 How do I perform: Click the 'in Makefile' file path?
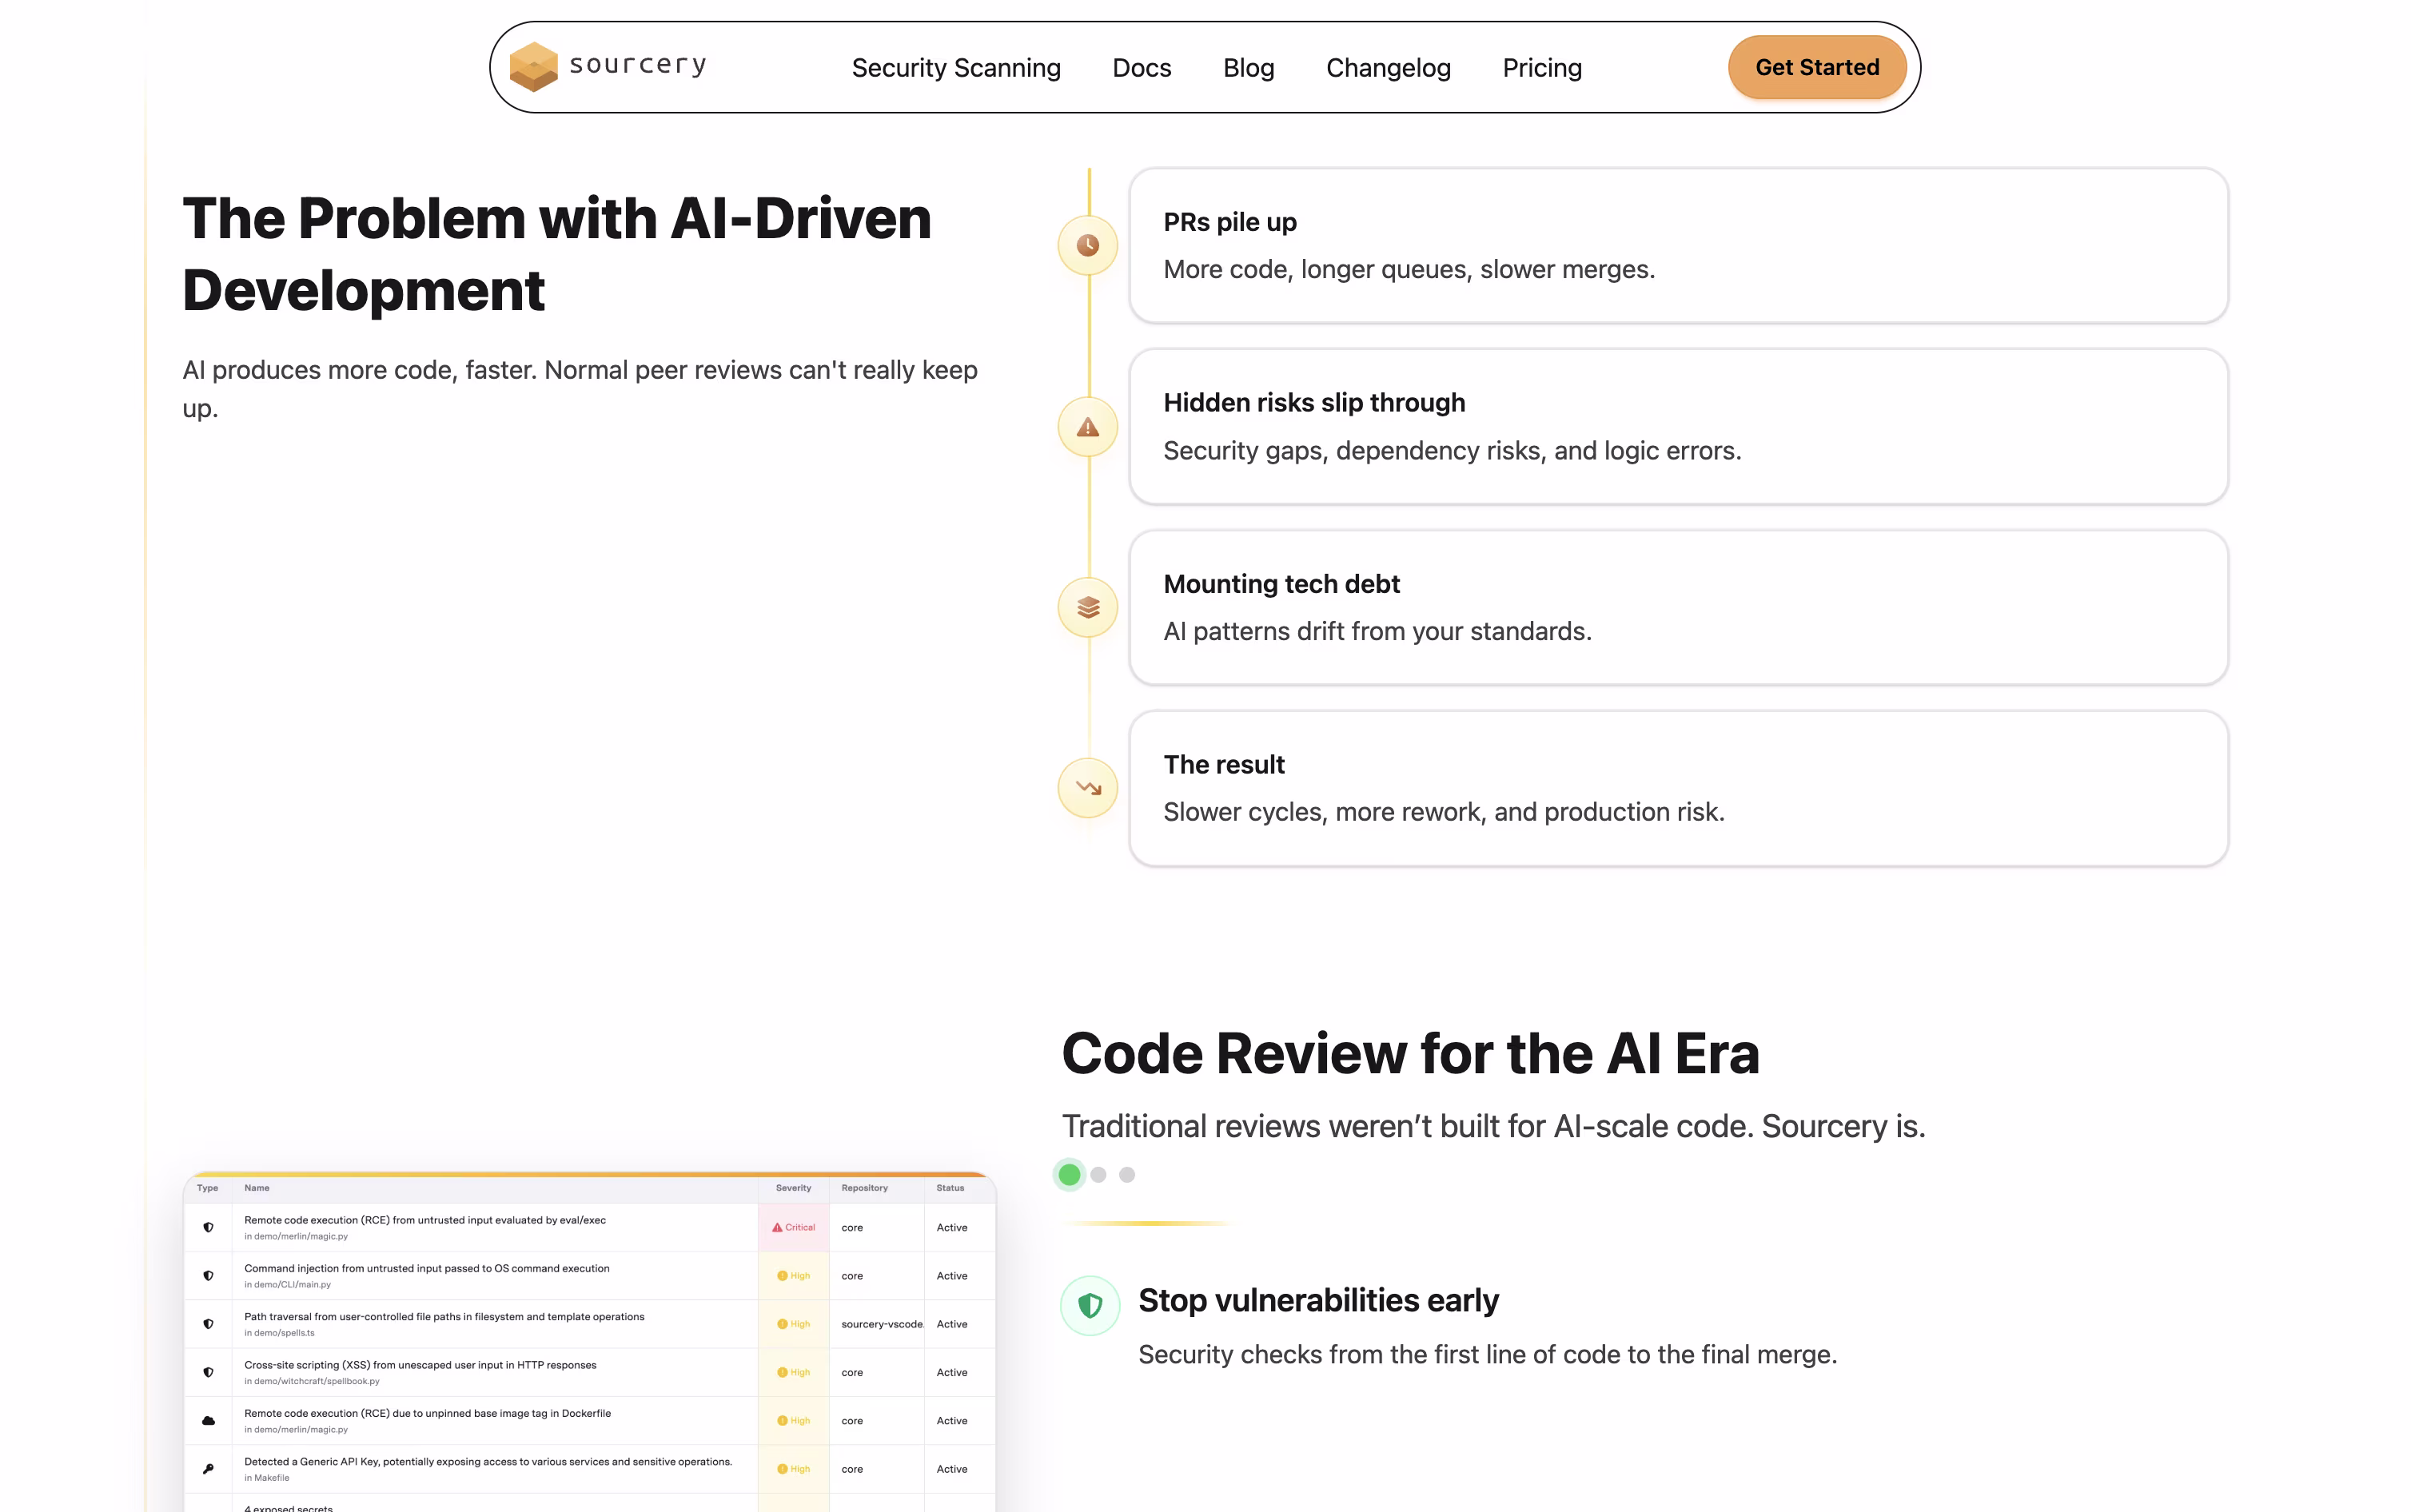(266, 1477)
